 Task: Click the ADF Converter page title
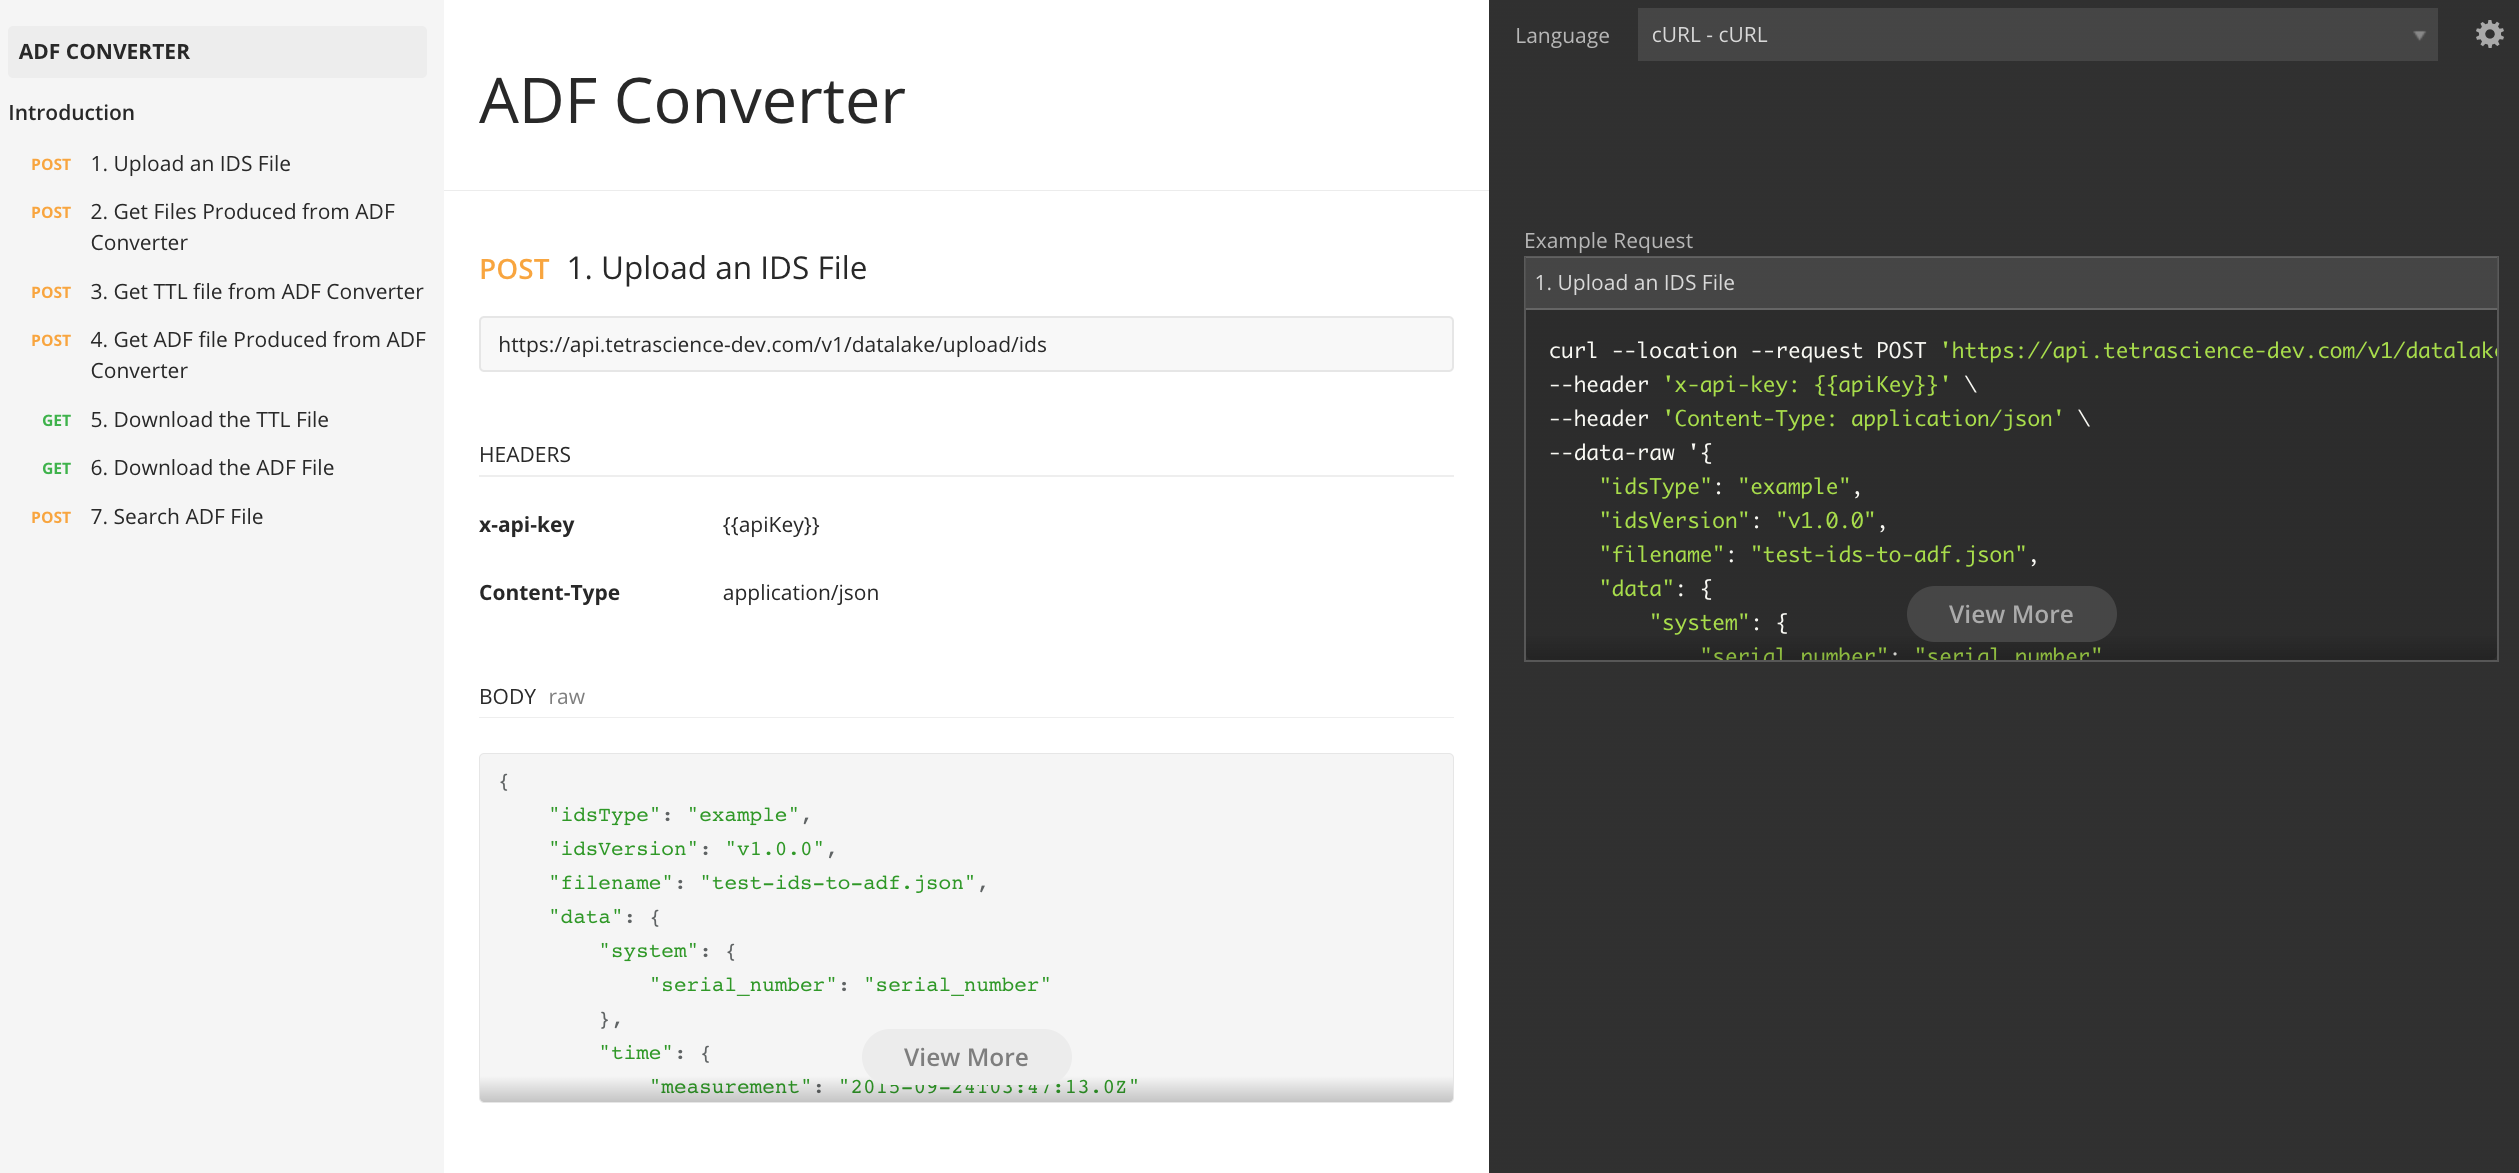click(692, 101)
